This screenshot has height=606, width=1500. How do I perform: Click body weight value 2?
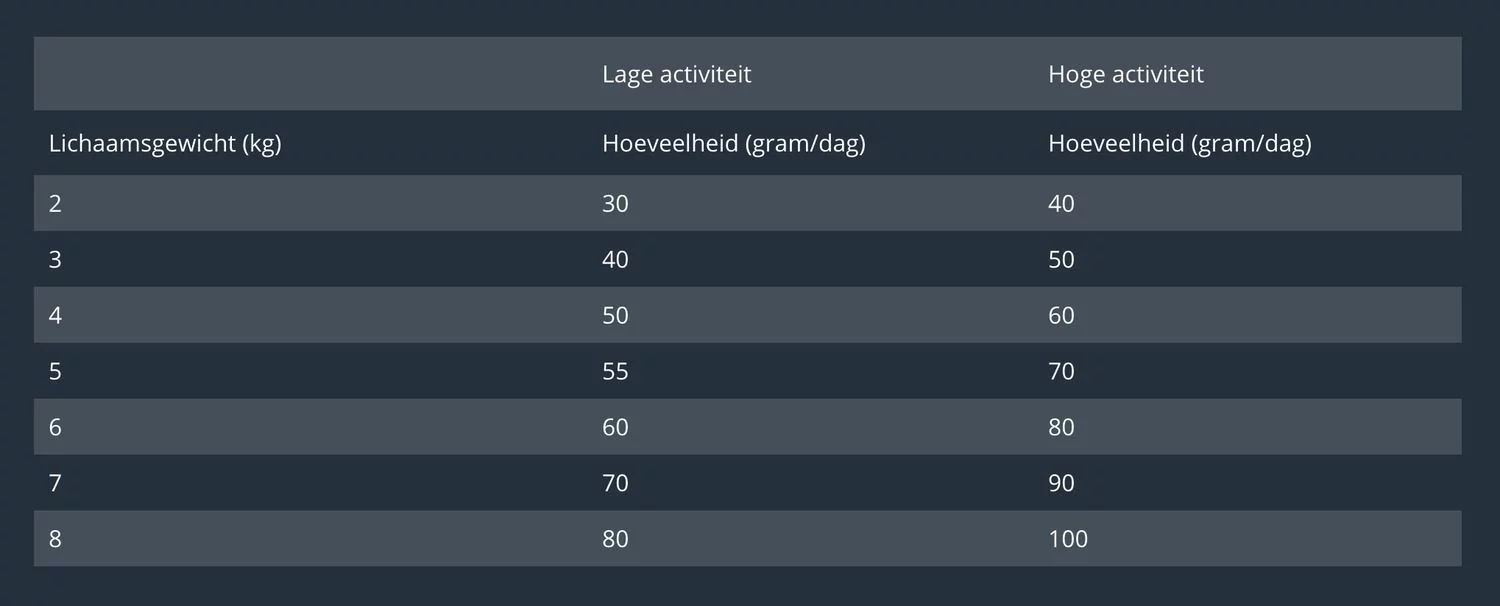pyautogui.click(x=55, y=204)
